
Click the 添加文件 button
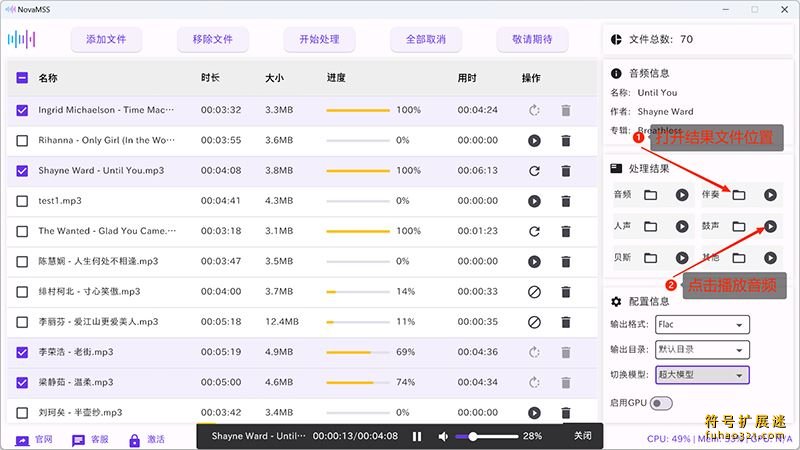click(106, 39)
